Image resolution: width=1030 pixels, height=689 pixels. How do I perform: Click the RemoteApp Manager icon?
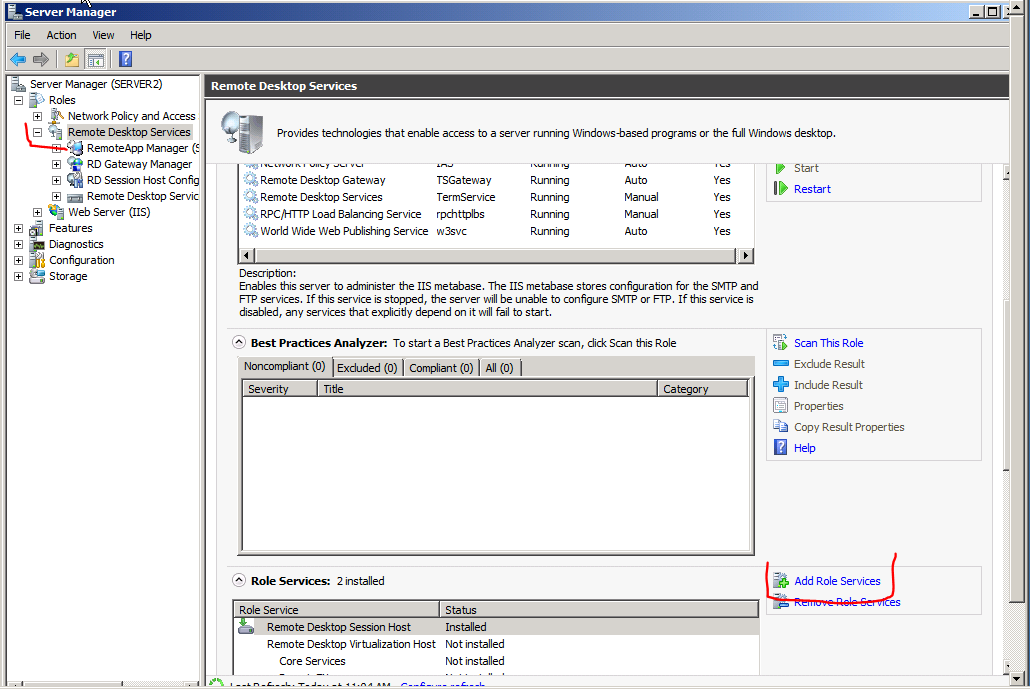pos(76,148)
